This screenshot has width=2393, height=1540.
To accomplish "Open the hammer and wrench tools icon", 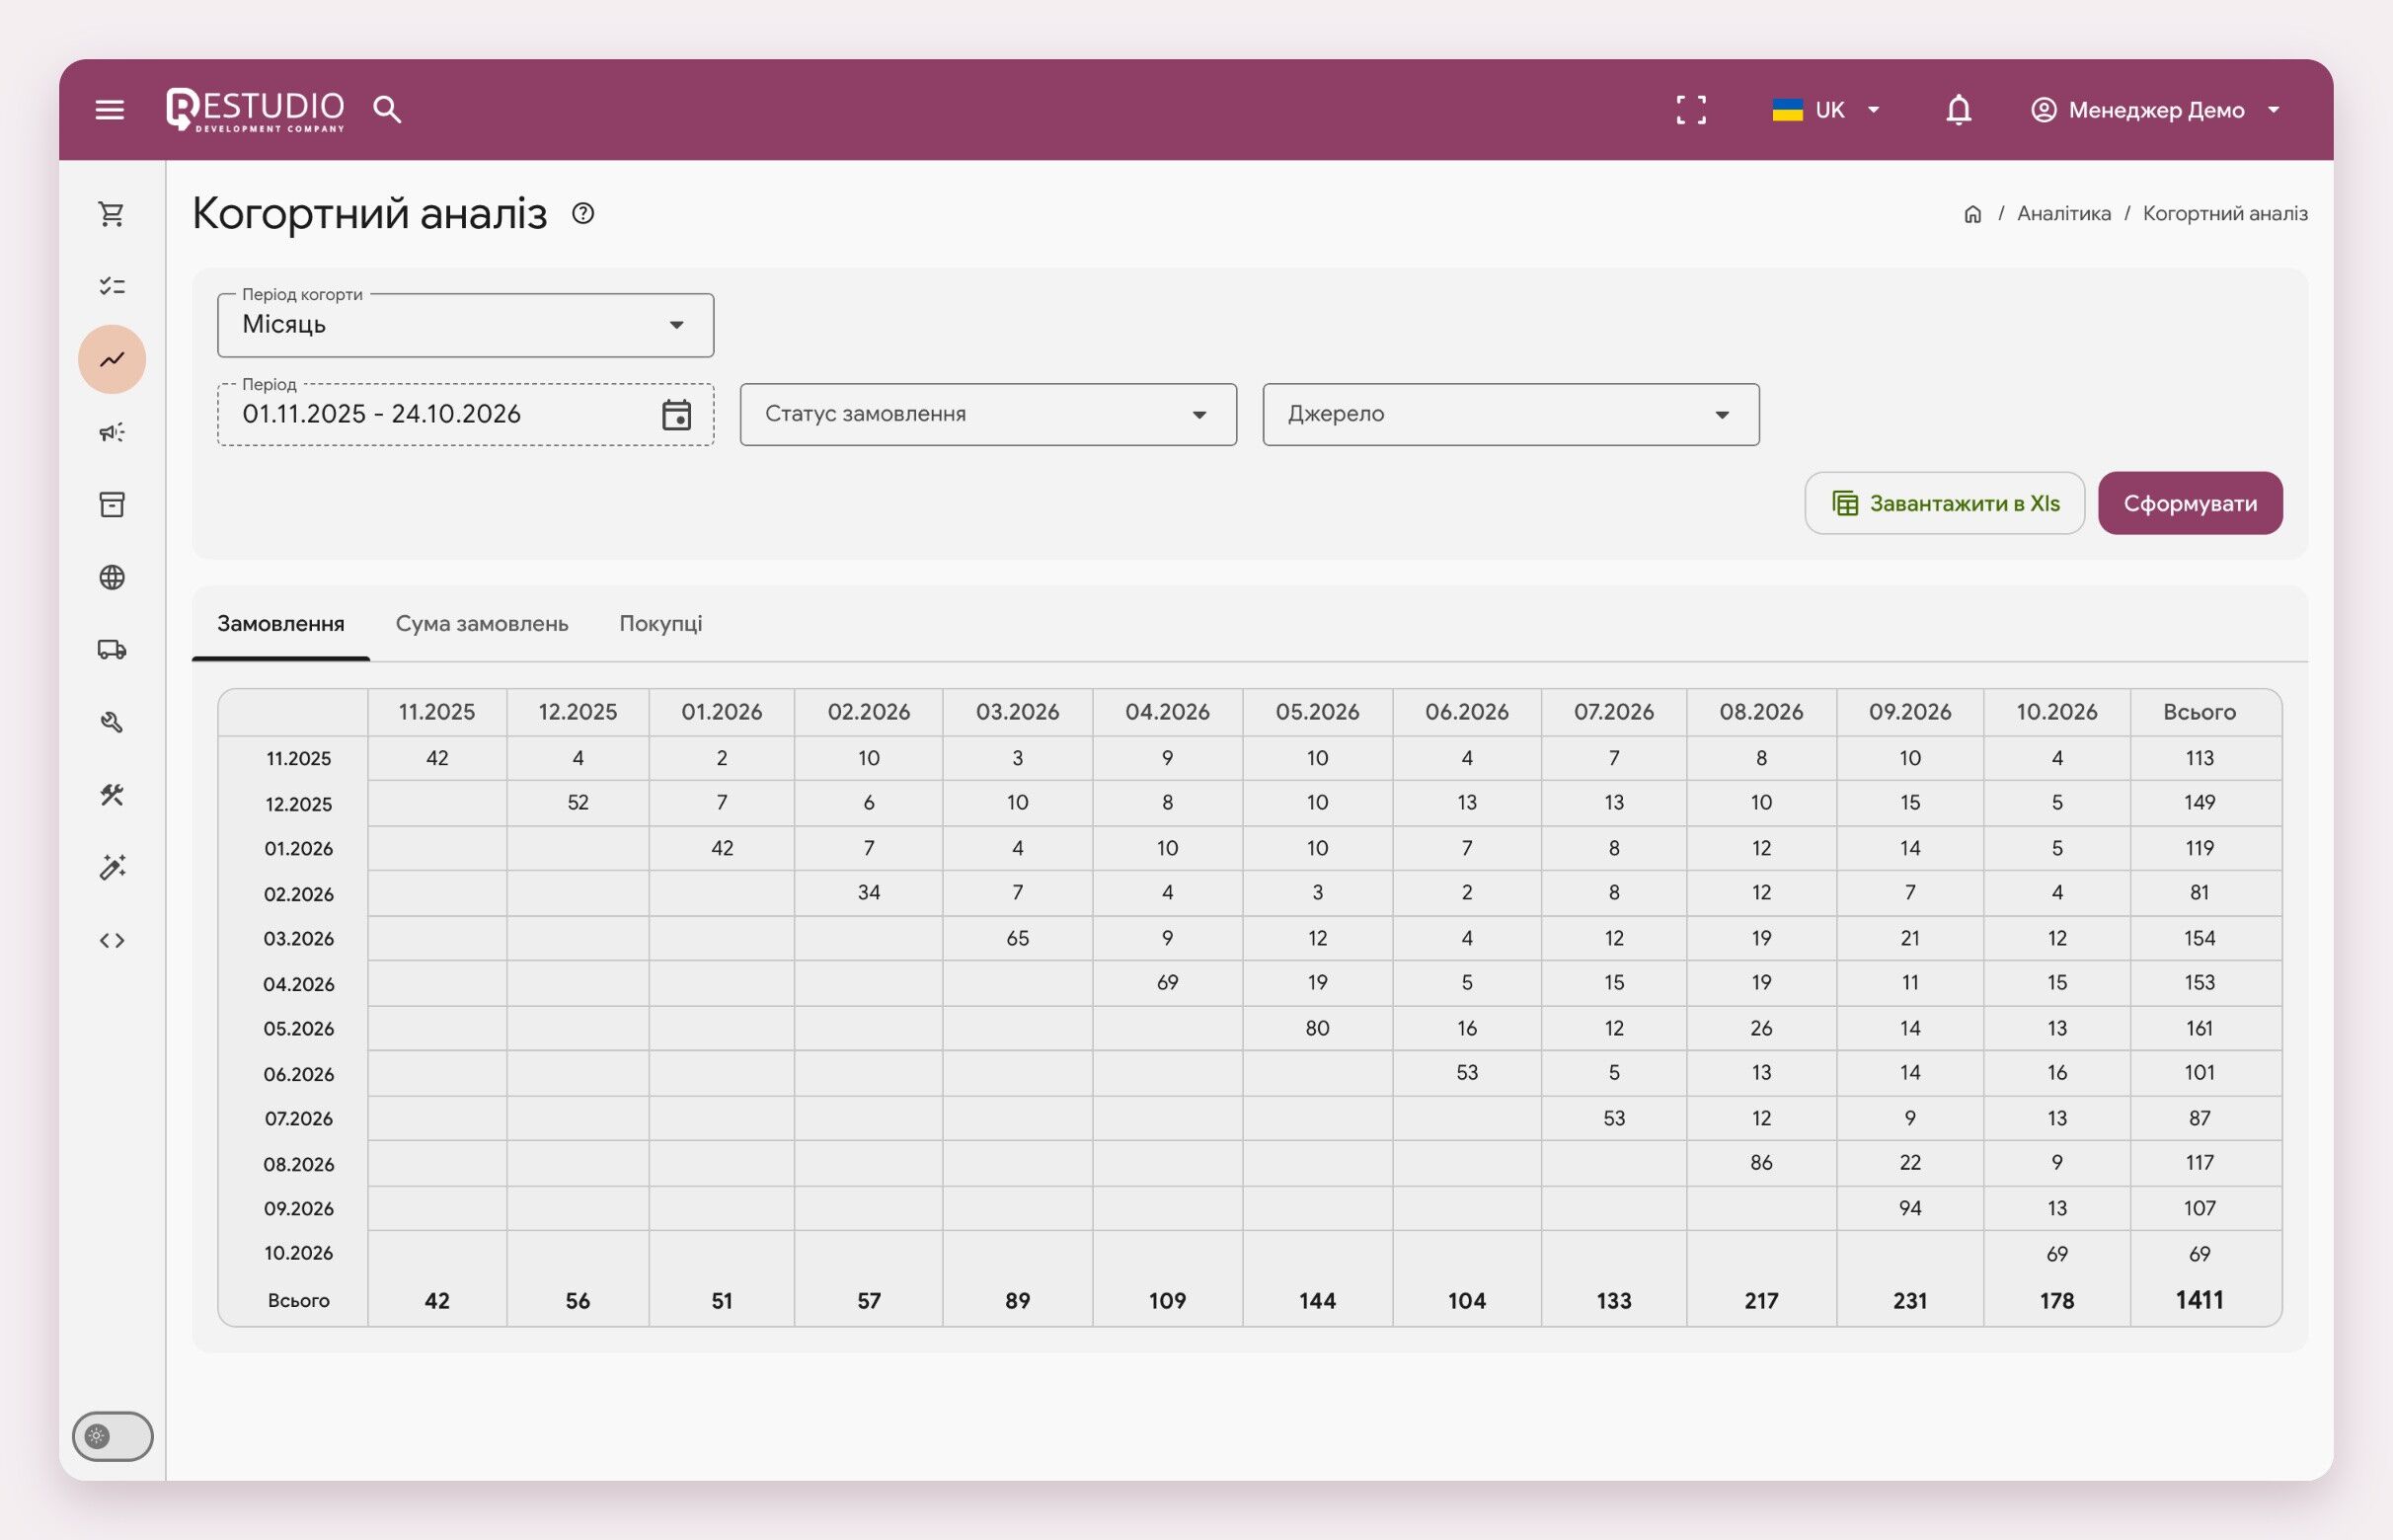I will click(112, 795).
